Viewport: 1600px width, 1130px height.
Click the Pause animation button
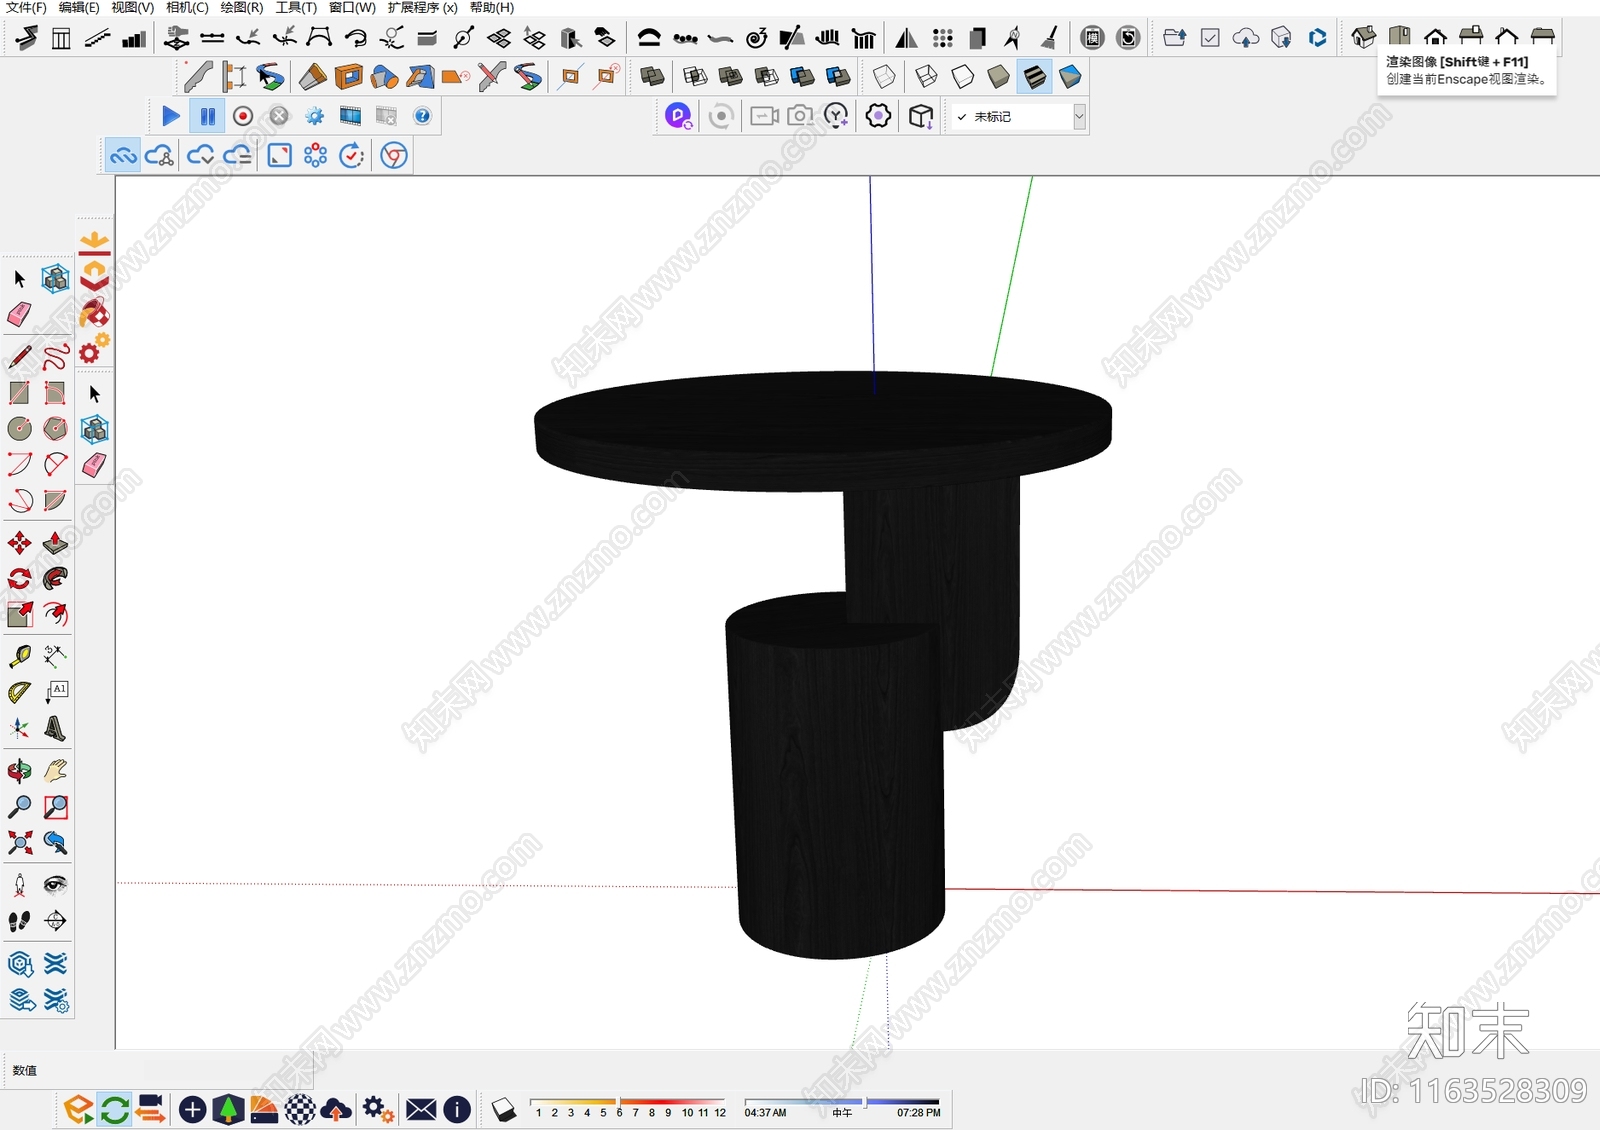[x=207, y=116]
